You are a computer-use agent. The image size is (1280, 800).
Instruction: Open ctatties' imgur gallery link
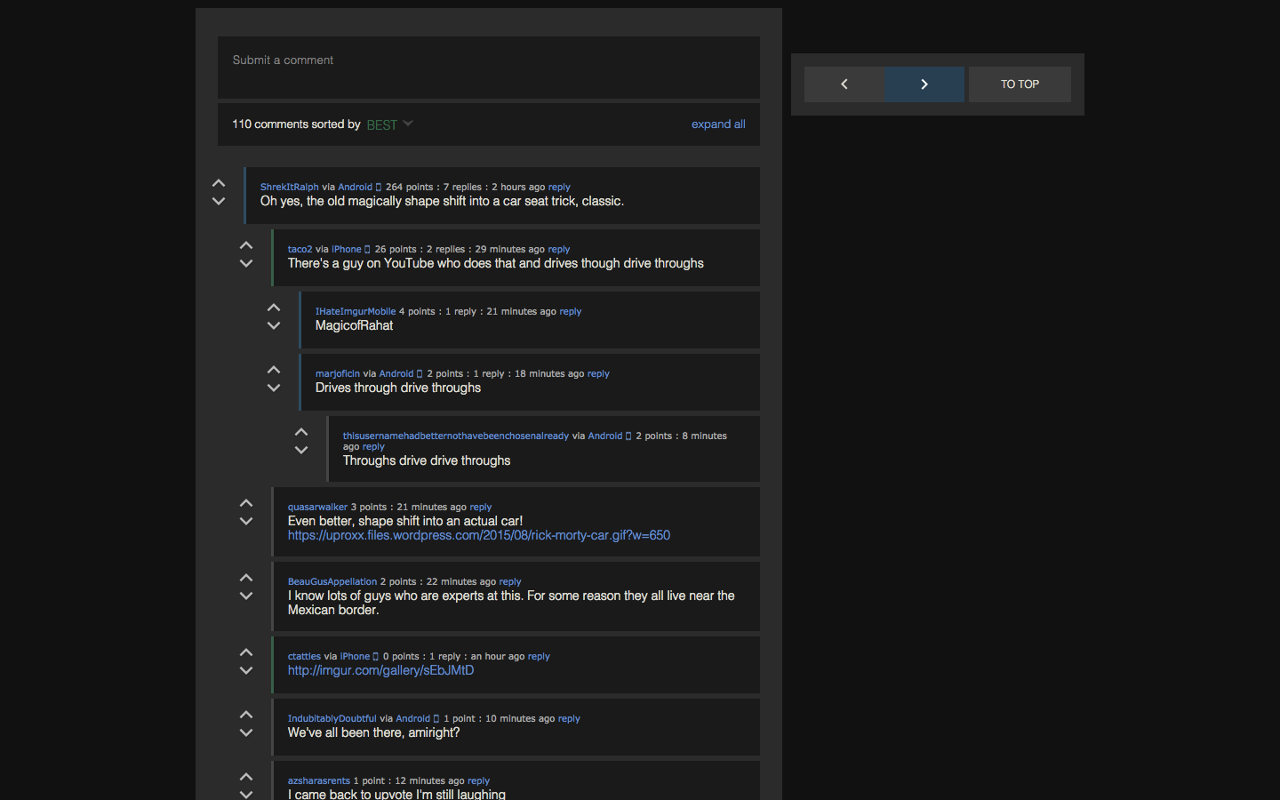coord(380,670)
